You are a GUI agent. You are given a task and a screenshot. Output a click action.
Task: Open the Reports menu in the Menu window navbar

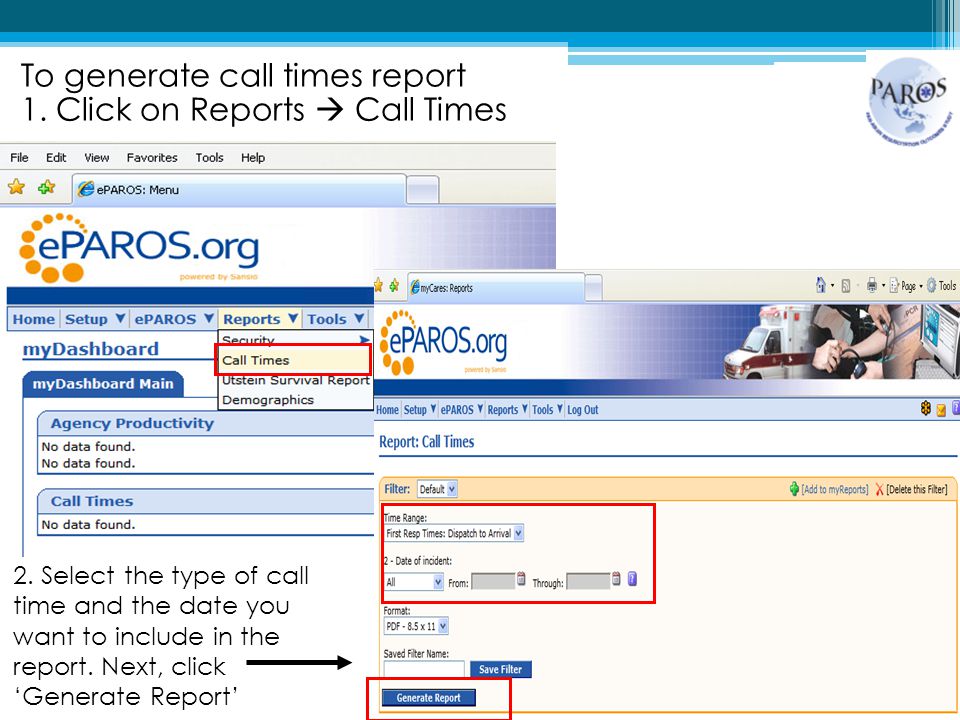tap(260, 319)
